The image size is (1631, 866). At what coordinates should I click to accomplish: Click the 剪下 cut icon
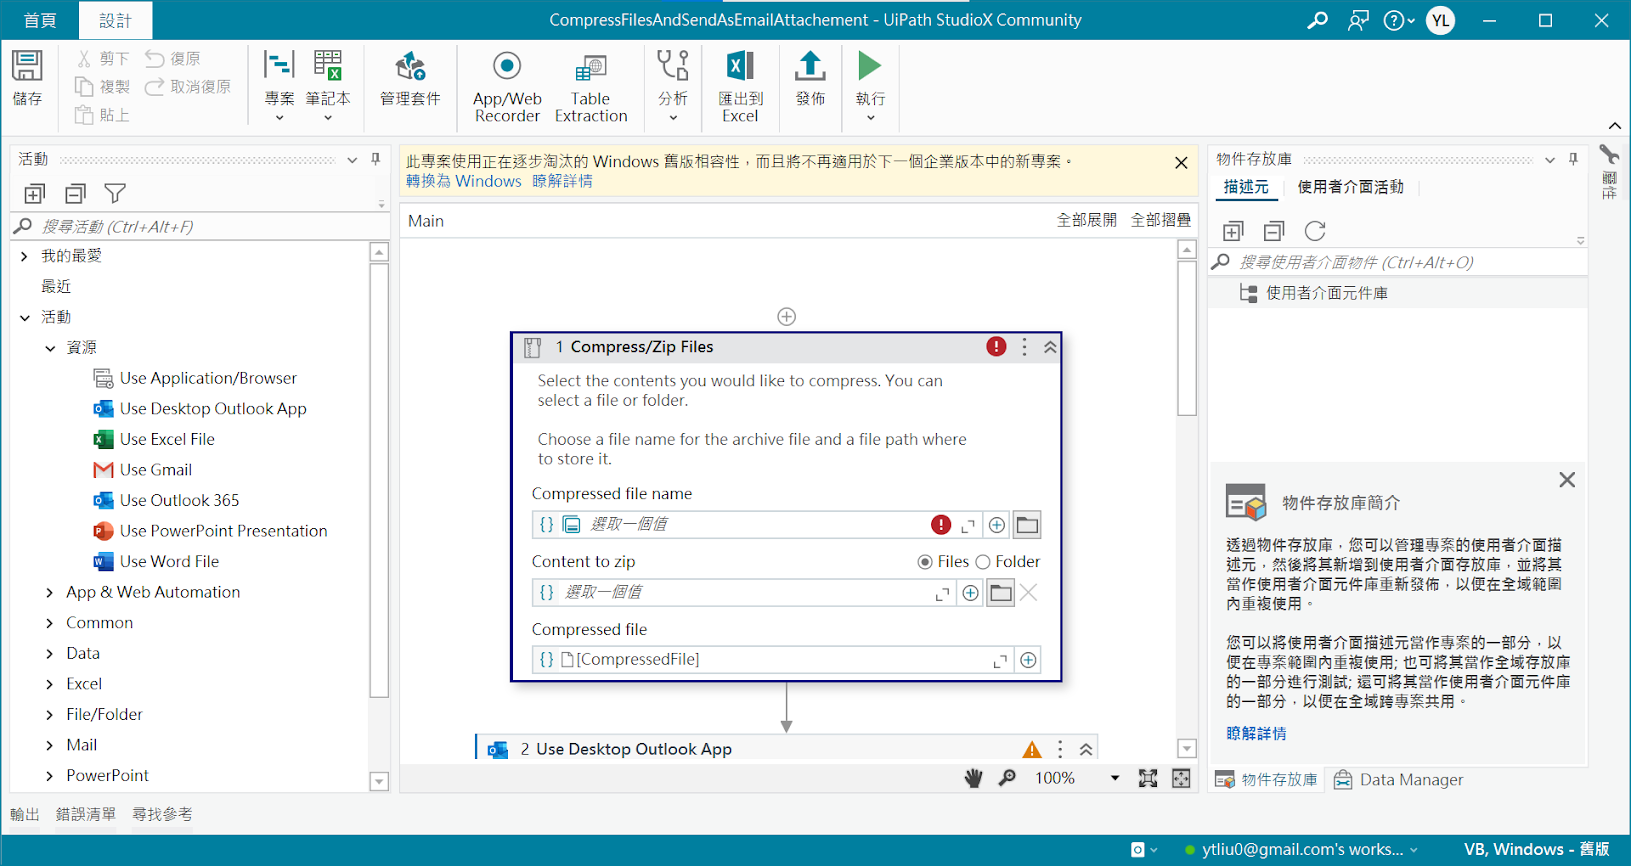point(84,58)
